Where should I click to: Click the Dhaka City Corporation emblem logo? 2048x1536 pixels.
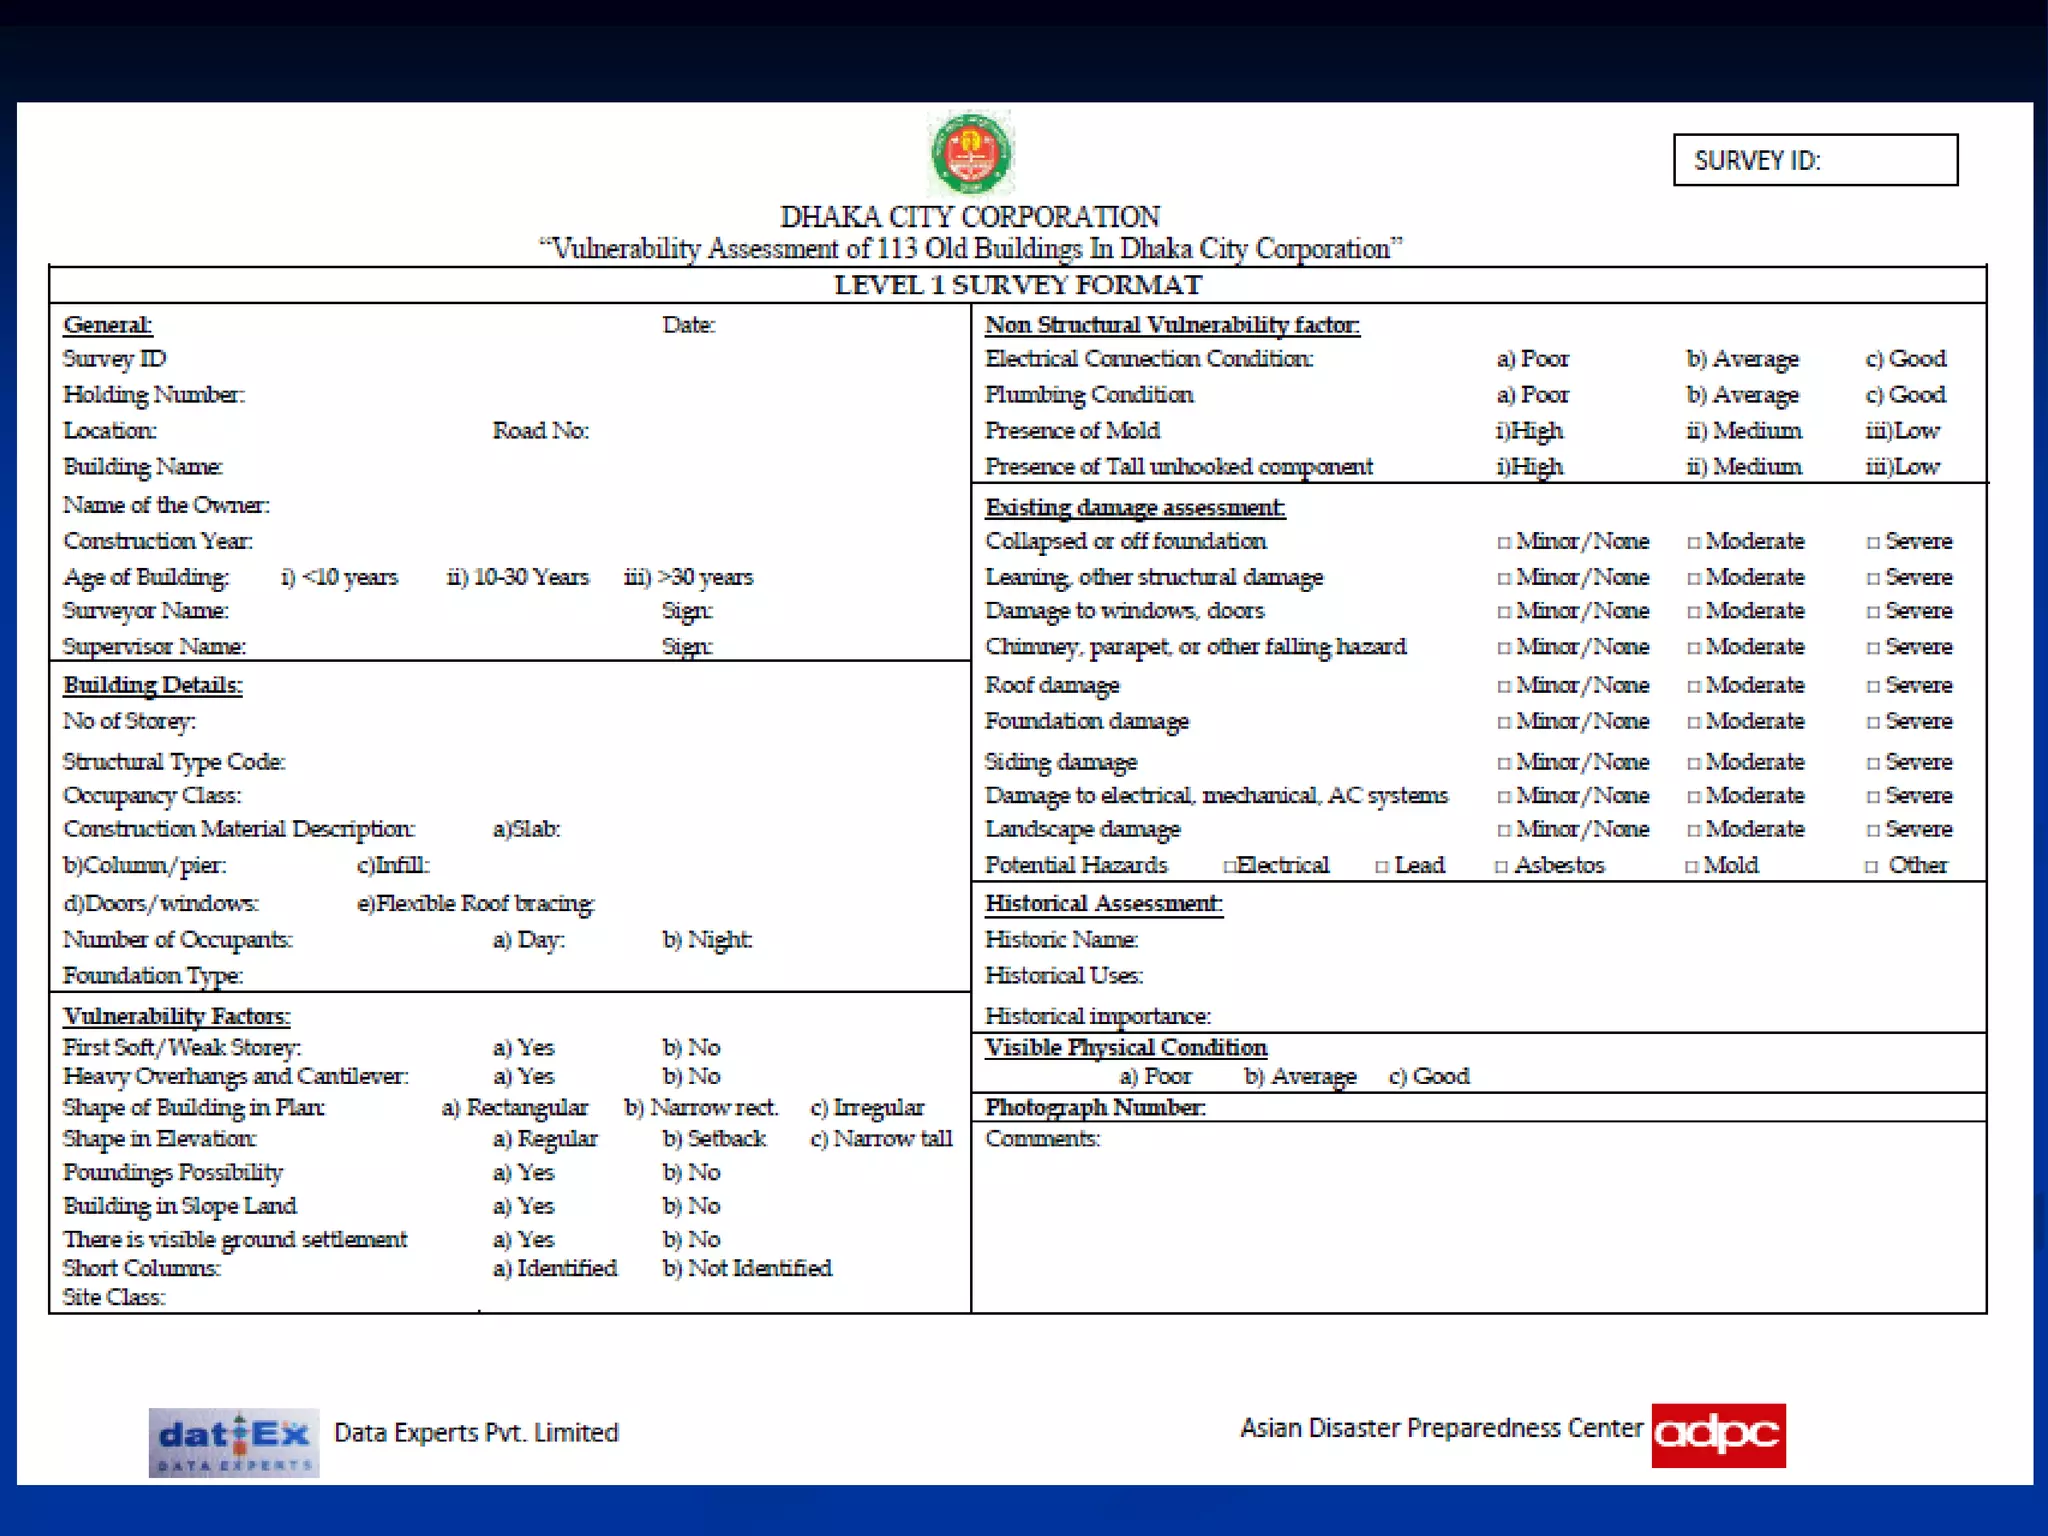click(x=971, y=154)
